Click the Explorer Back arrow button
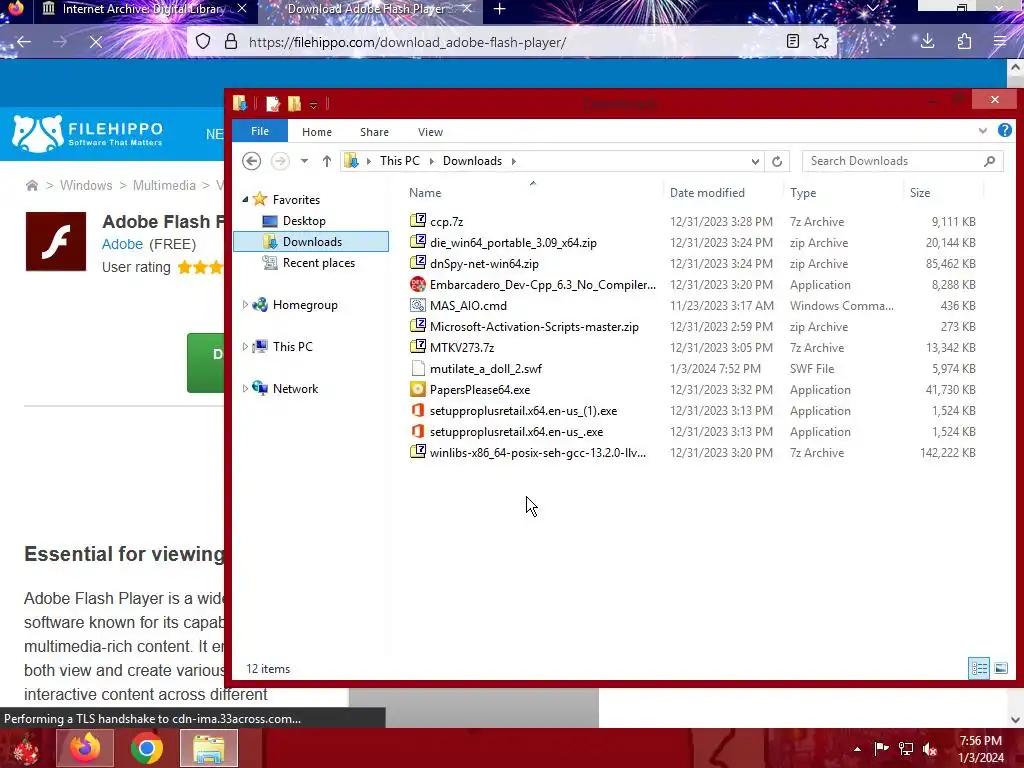Image resolution: width=1024 pixels, height=768 pixels. point(251,161)
